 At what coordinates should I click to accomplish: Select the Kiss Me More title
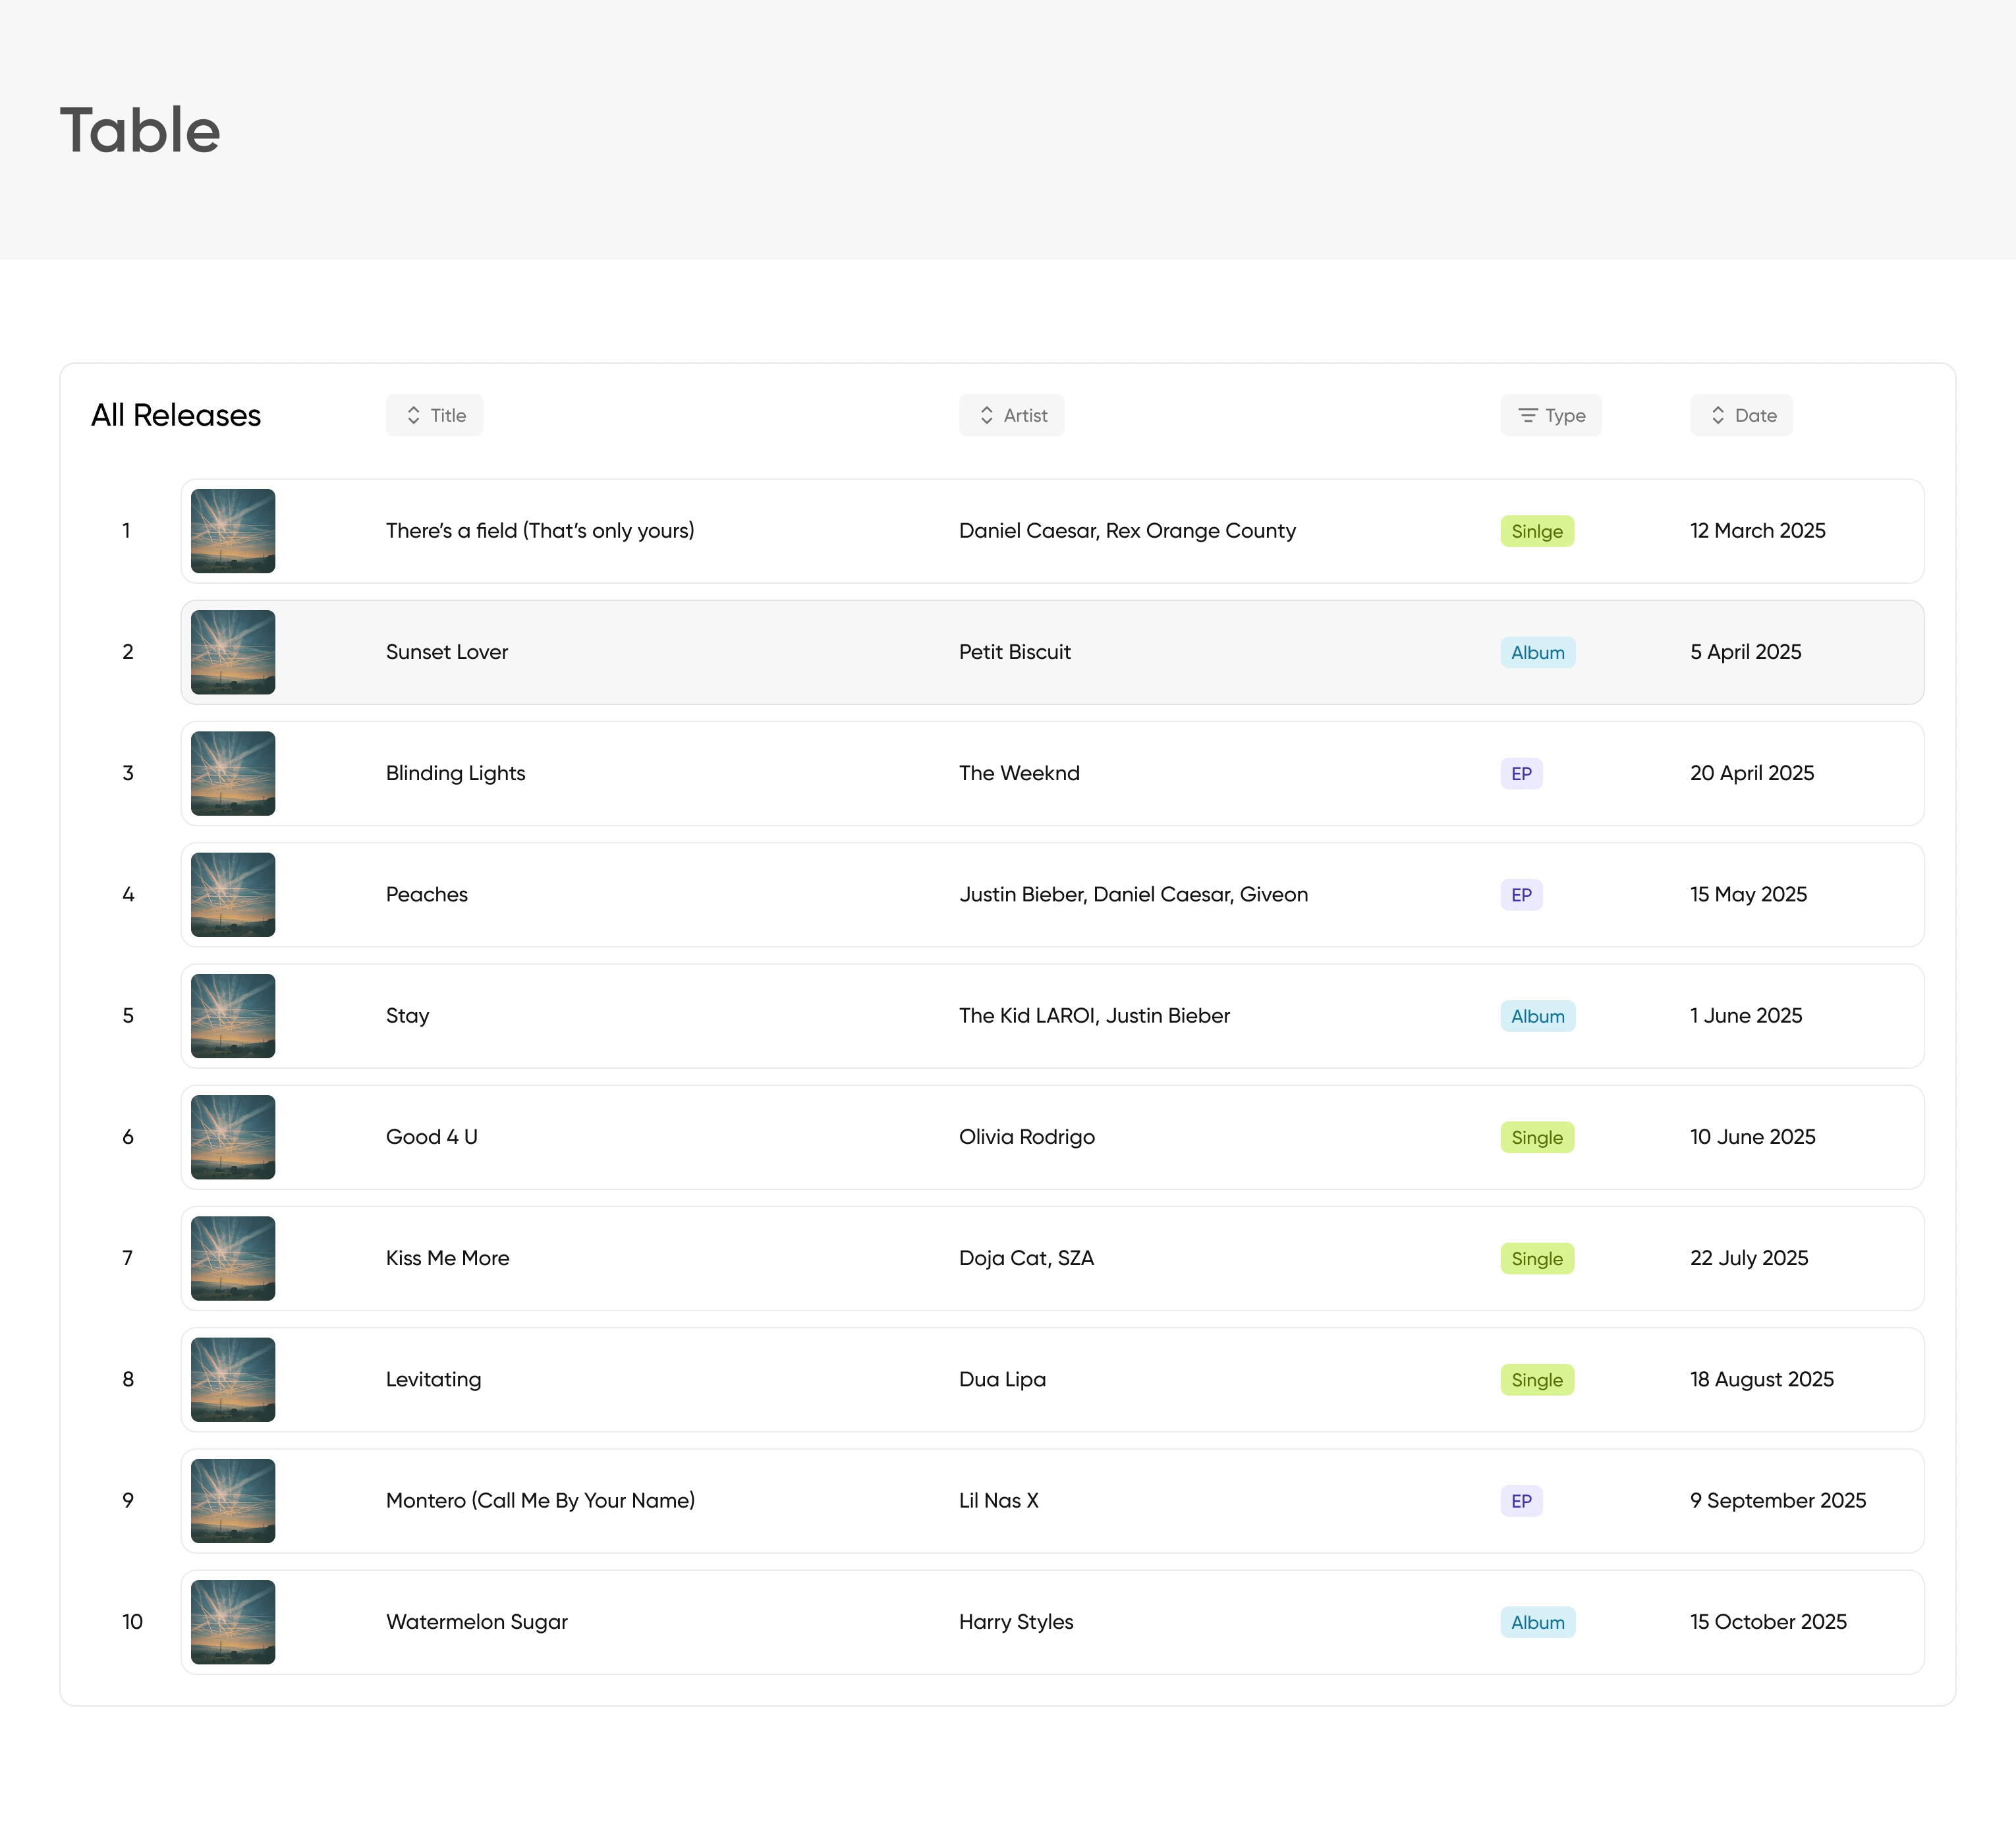pos(447,1258)
